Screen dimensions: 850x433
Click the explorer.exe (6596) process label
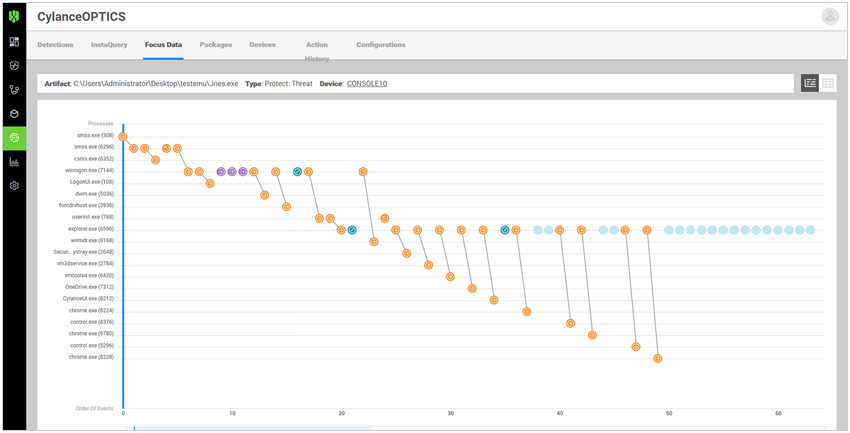coord(91,229)
